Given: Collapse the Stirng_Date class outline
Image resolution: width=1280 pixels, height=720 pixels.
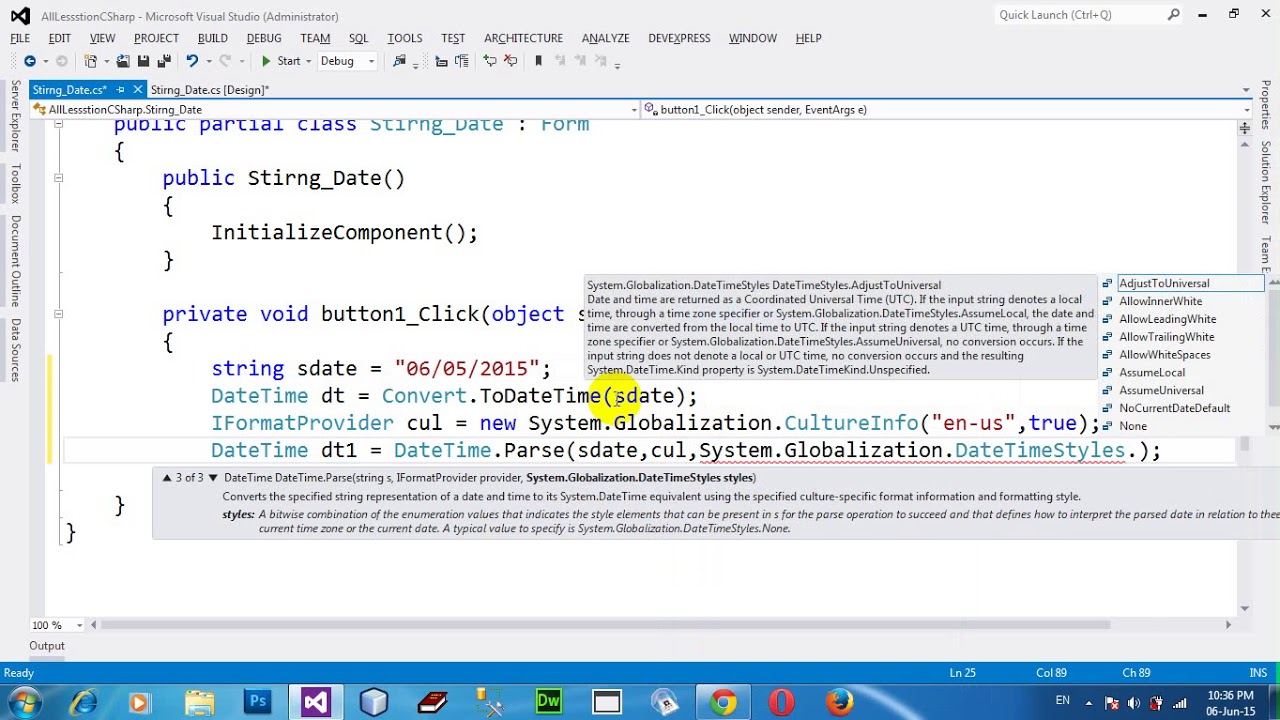Looking at the screenshot, I should (58, 124).
